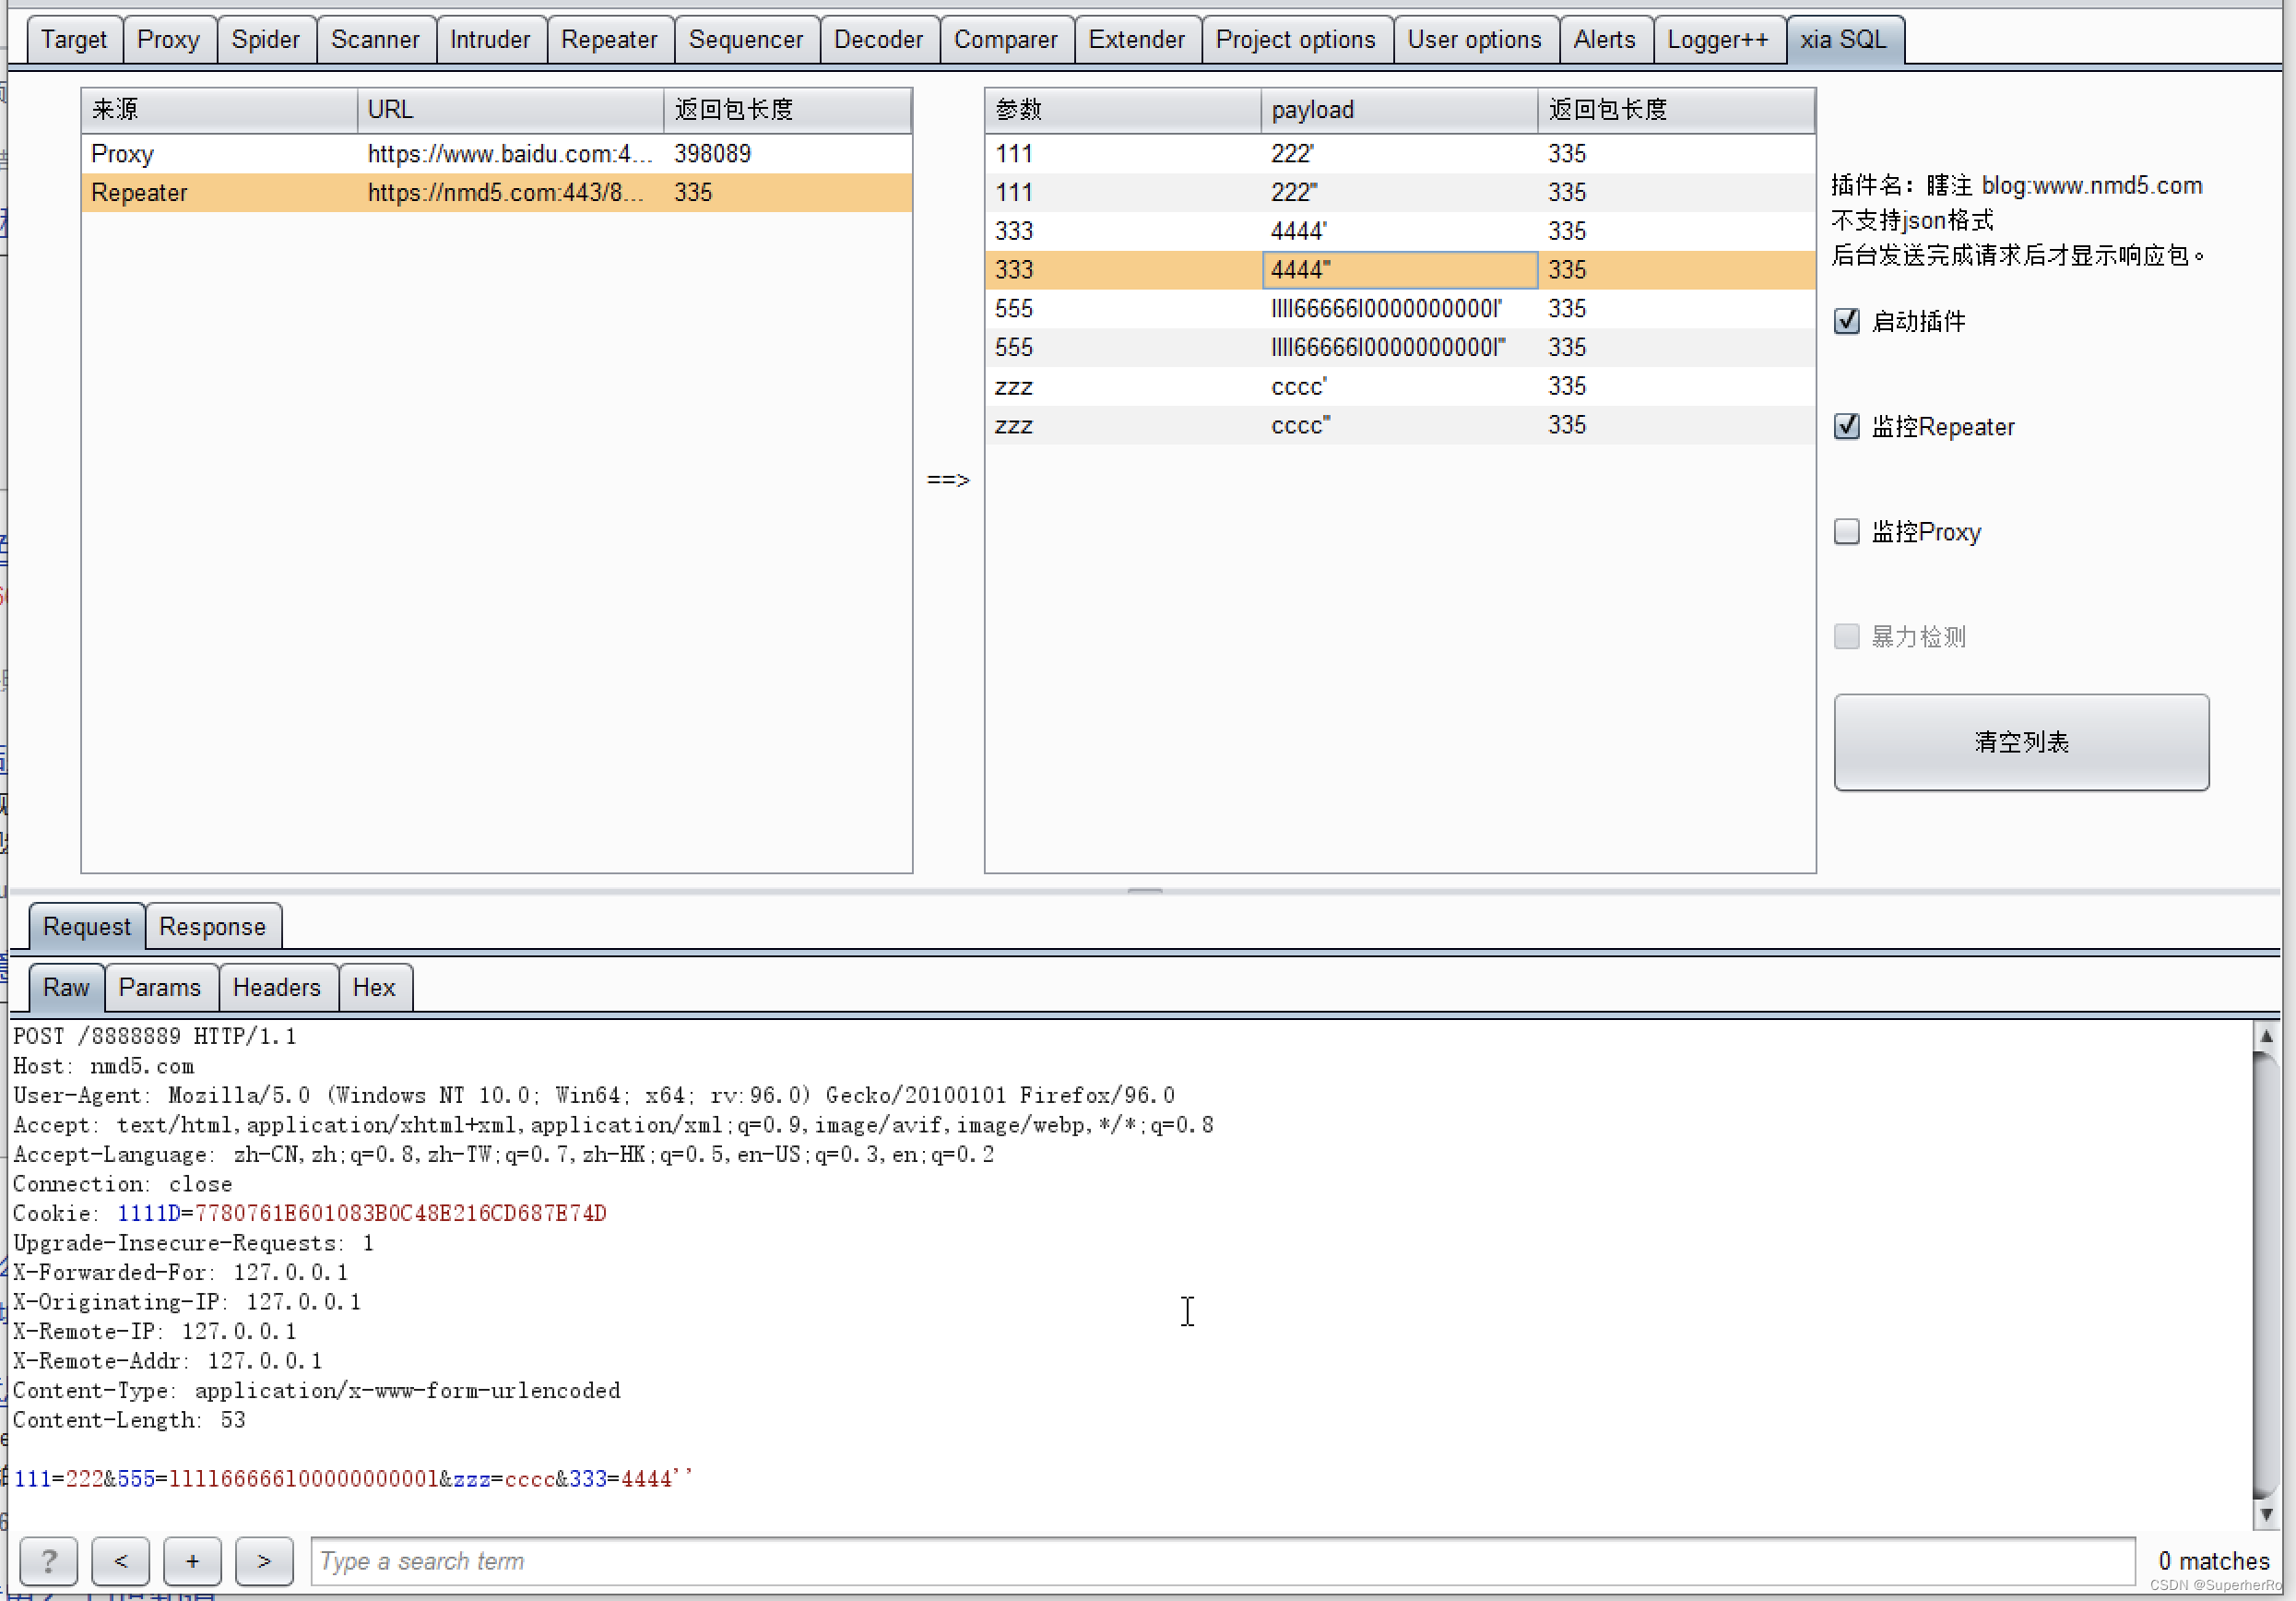Click the previous match arrow button
Screen dimensions: 2296x1601
[x=120, y=1561]
